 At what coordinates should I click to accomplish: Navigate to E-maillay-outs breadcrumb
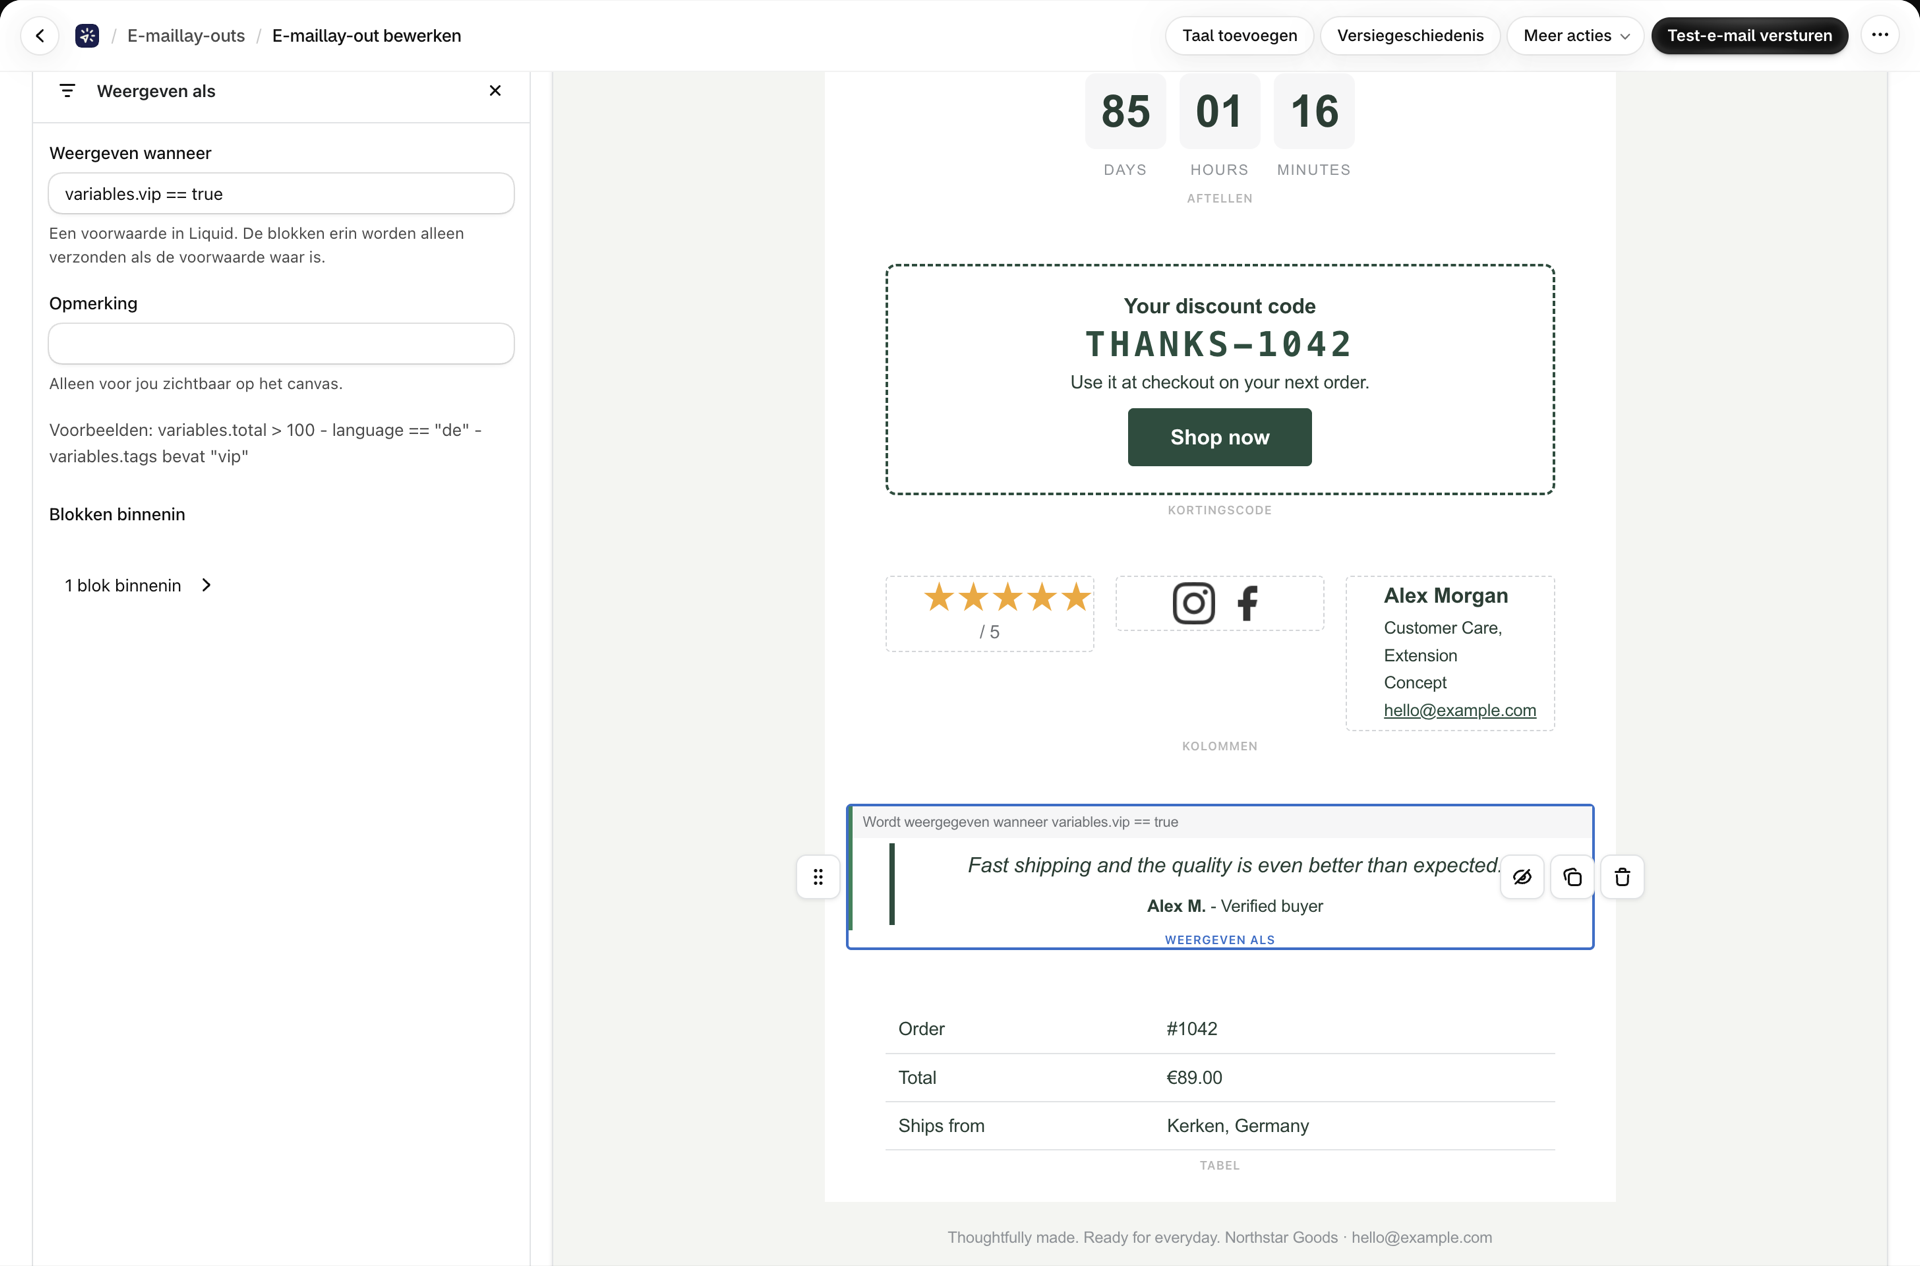[186, 36]
